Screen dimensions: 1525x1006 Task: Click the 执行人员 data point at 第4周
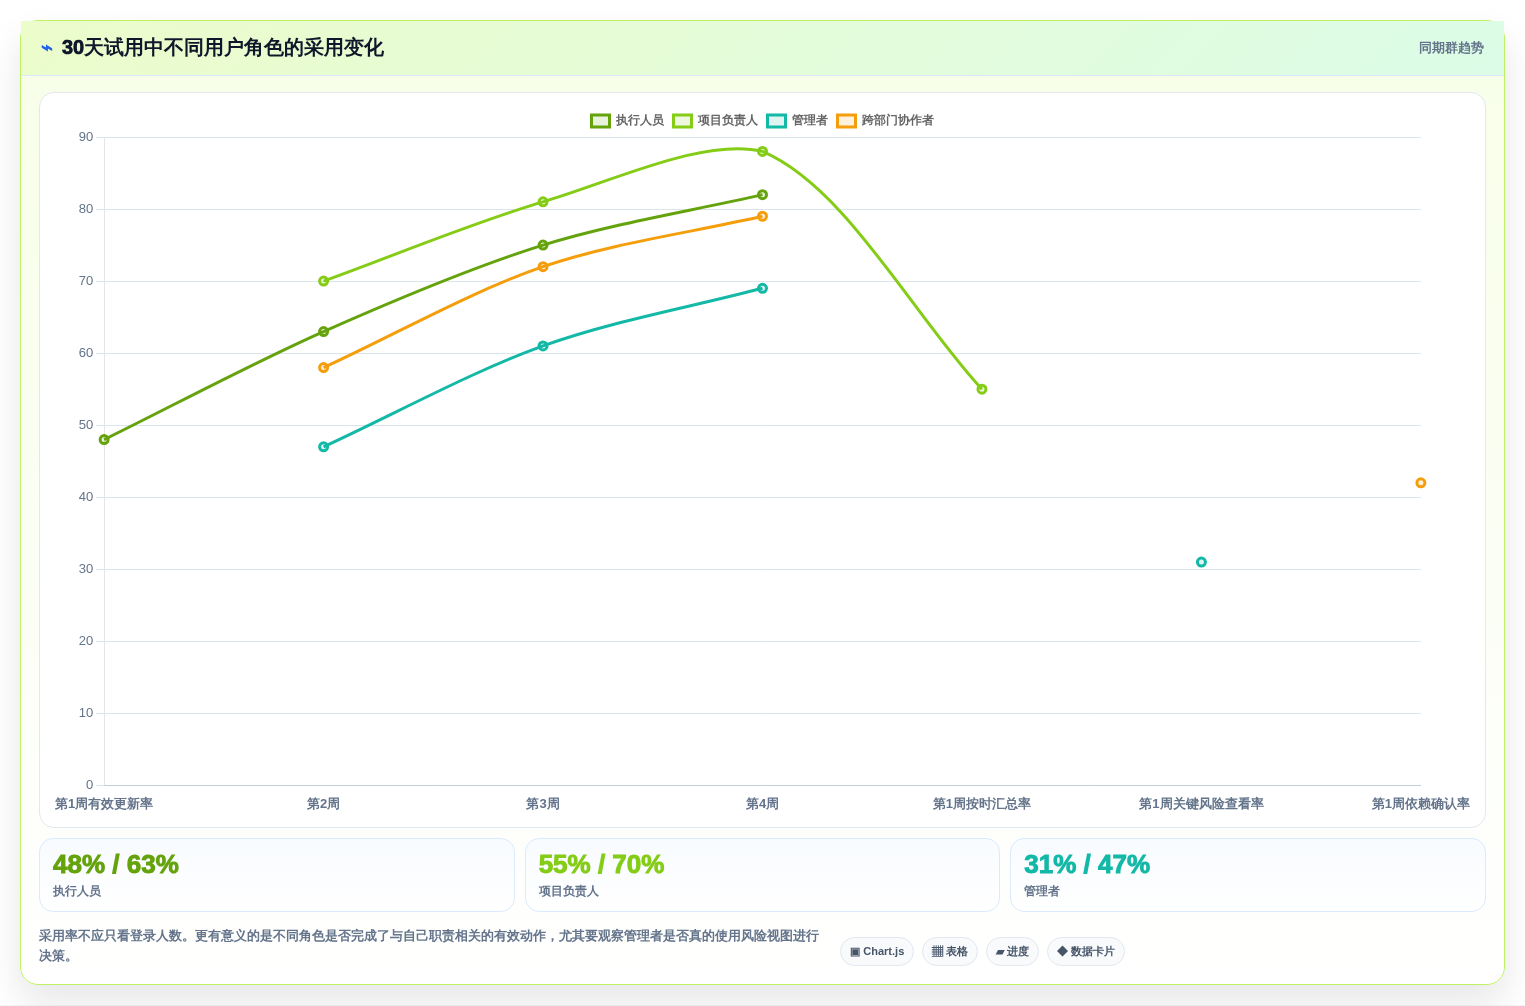tap(762, 195)
